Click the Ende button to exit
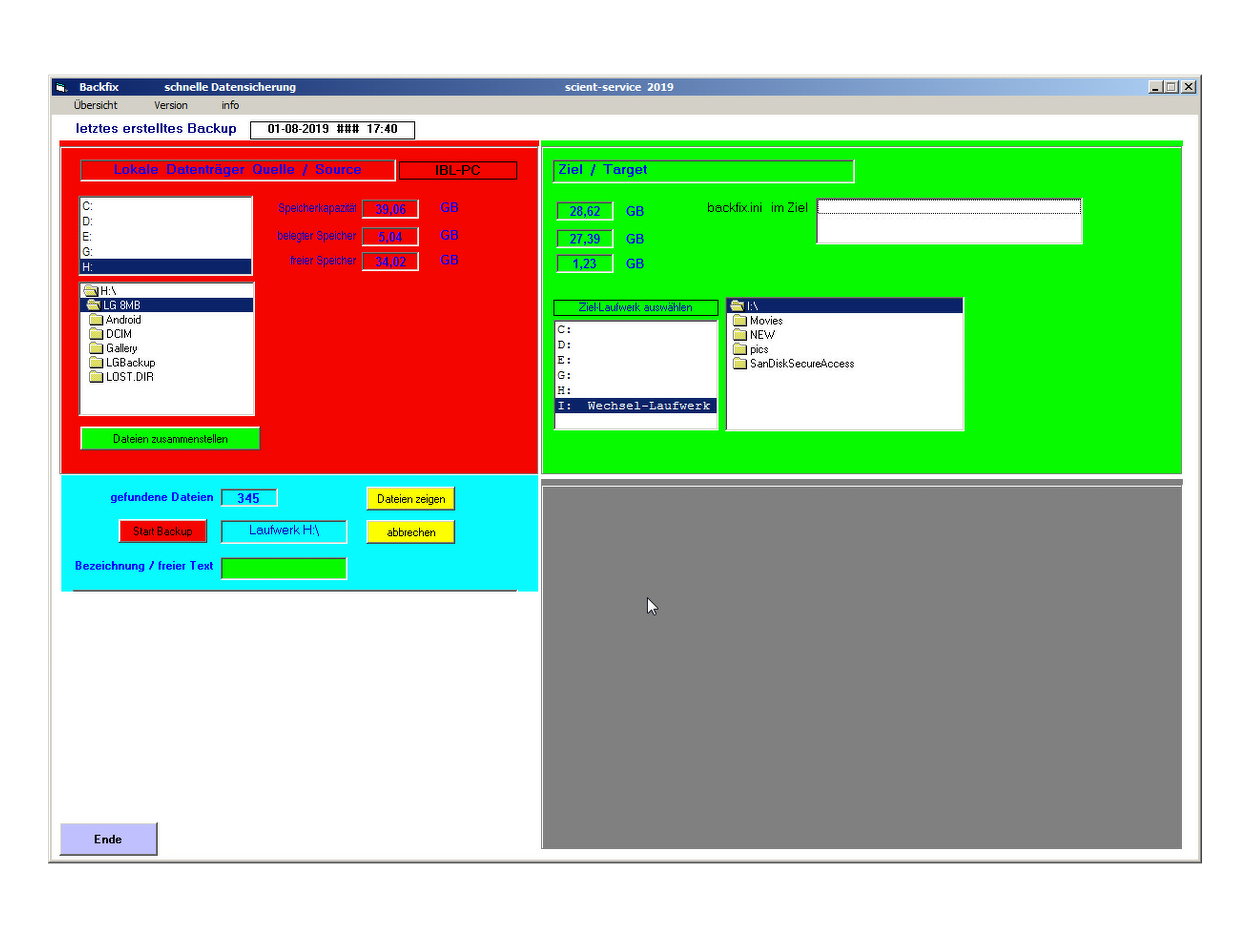The image size is (1250, 938). (108, 840)
